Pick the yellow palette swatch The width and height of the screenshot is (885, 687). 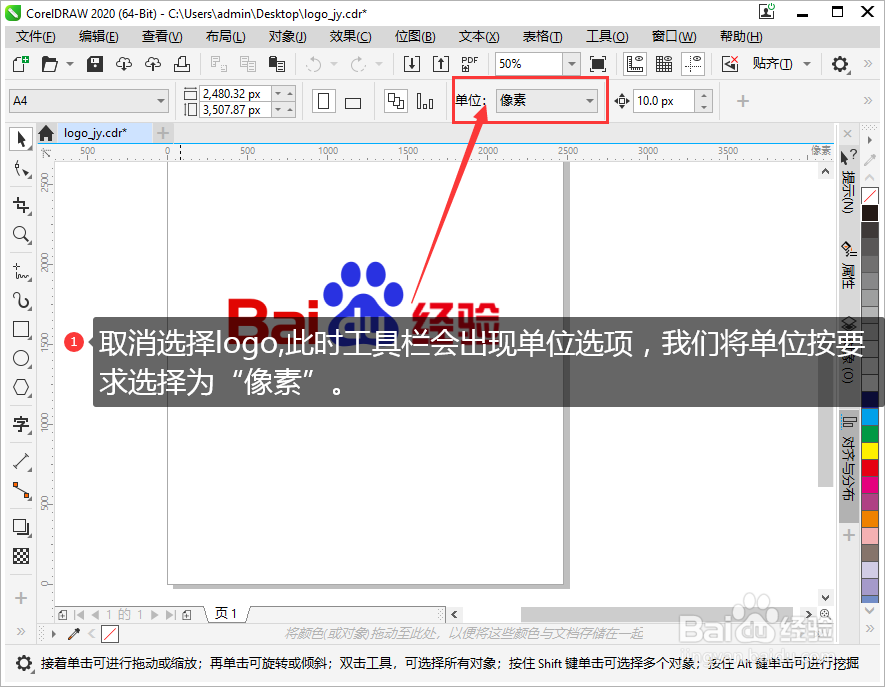tap(870, 450)
